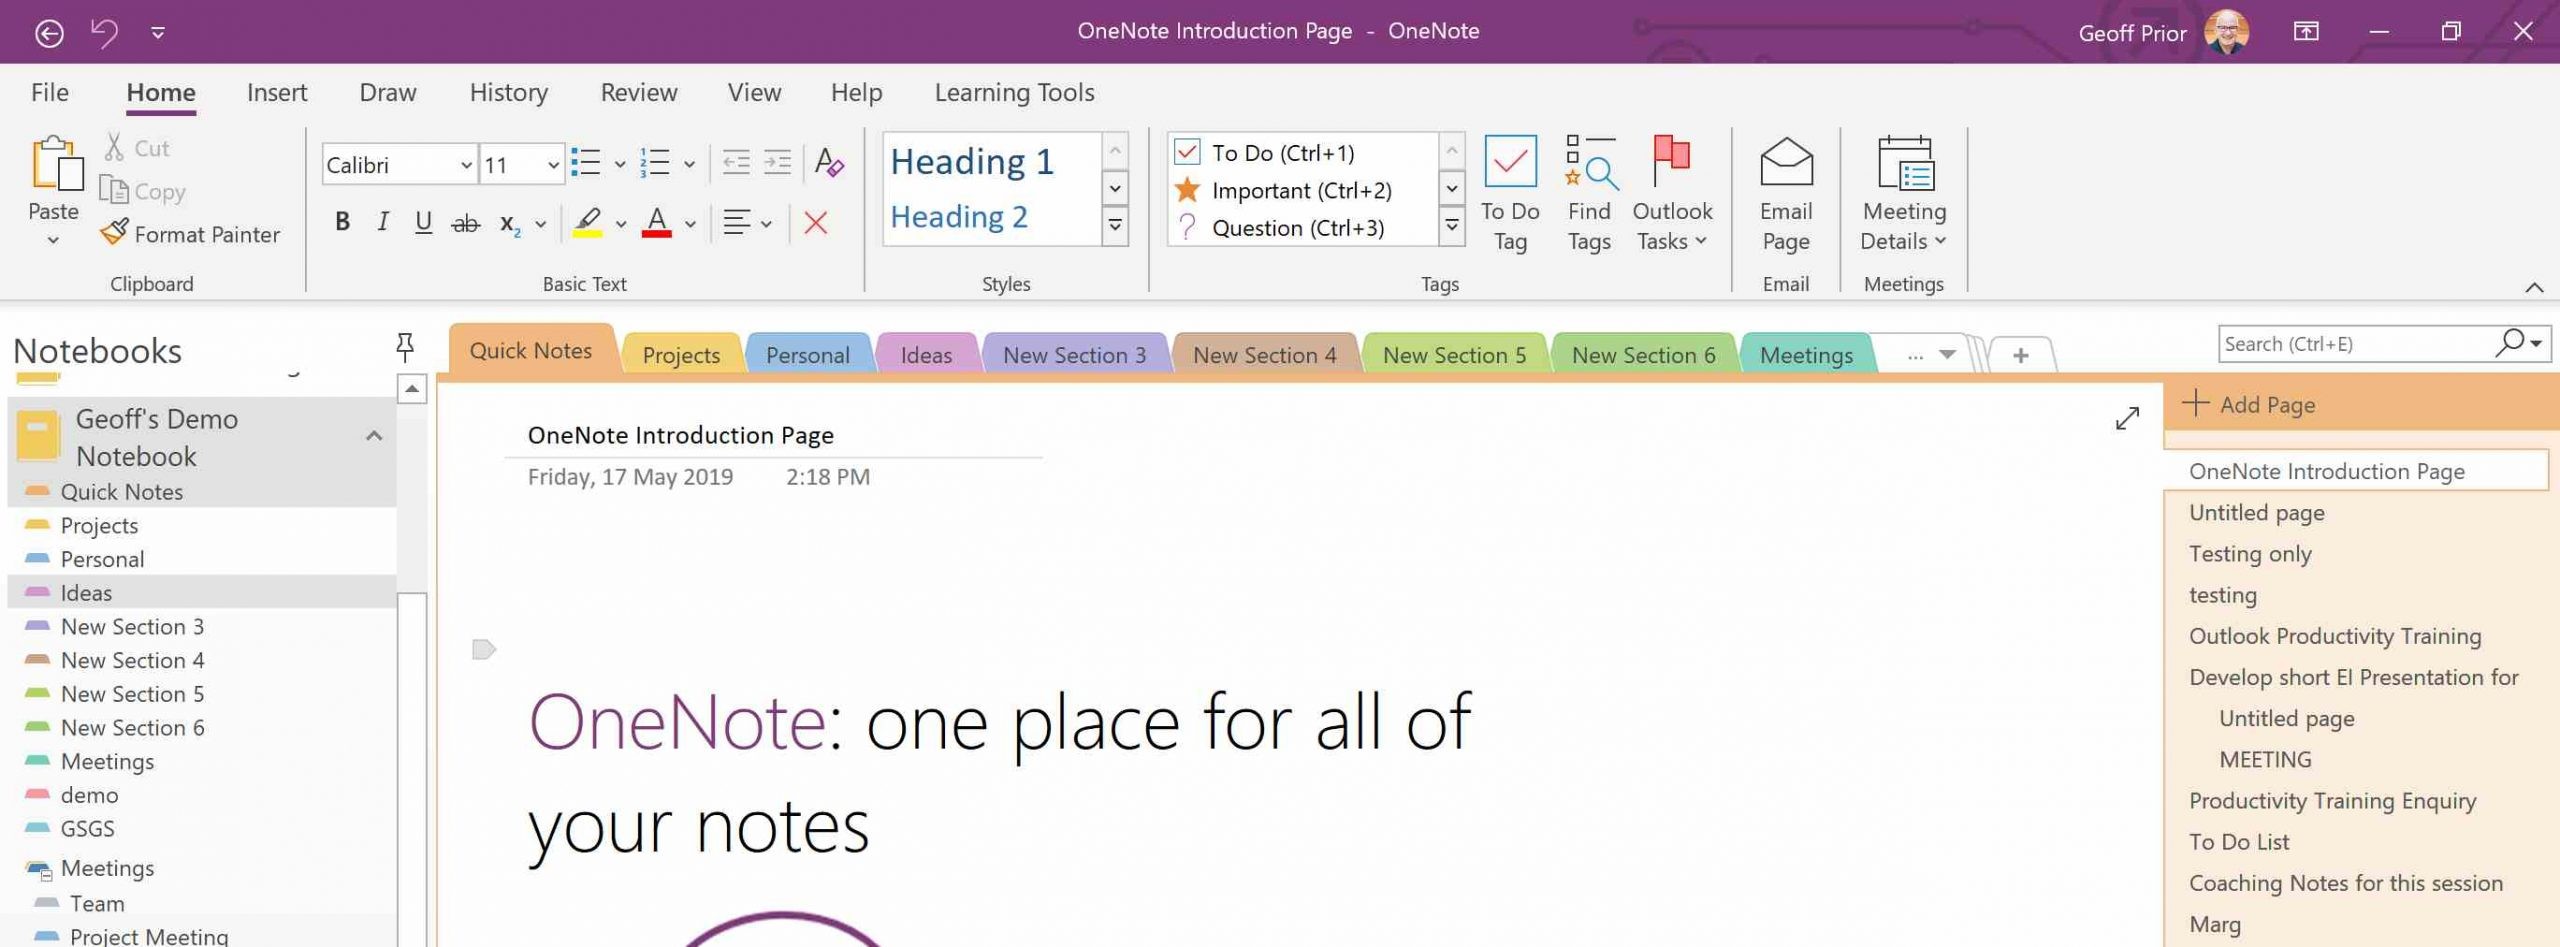
Task: Open the font size dropdown
Action: coord(554,163)
